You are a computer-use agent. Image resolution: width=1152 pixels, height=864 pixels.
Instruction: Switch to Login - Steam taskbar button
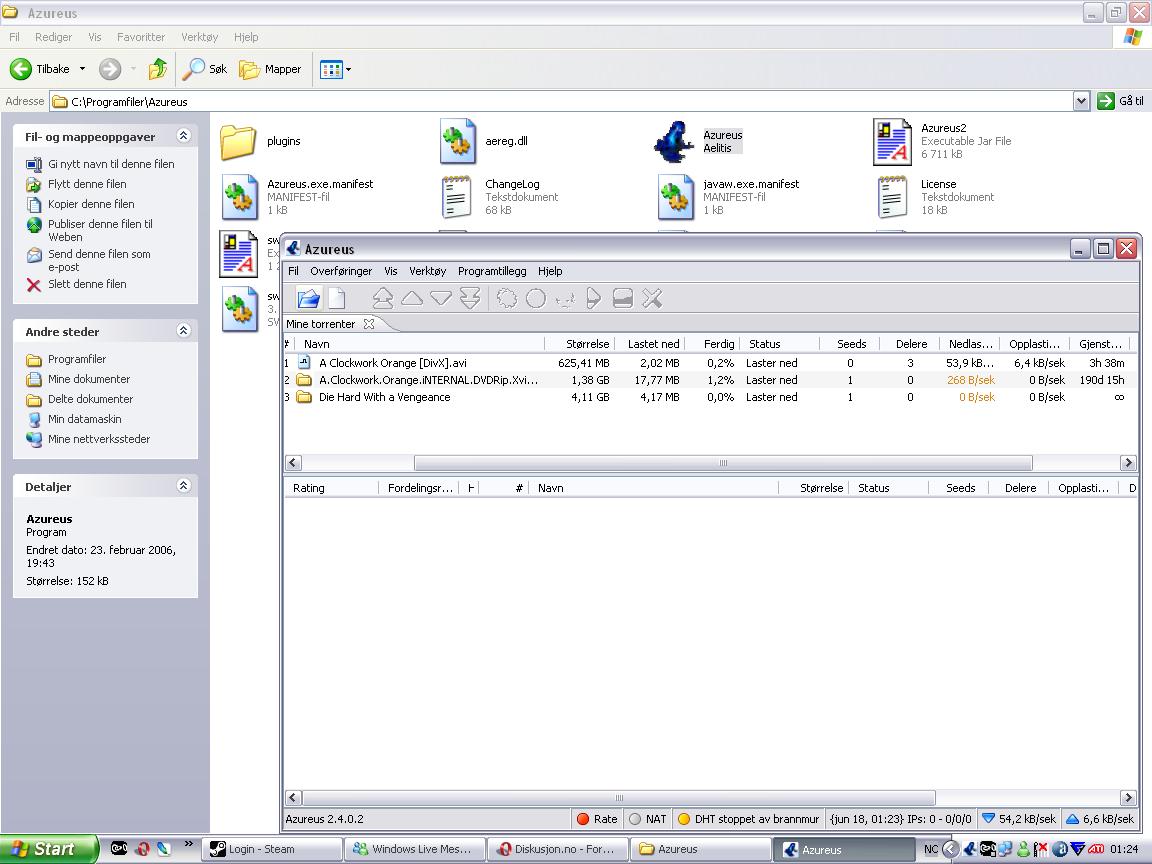[272, 849]
